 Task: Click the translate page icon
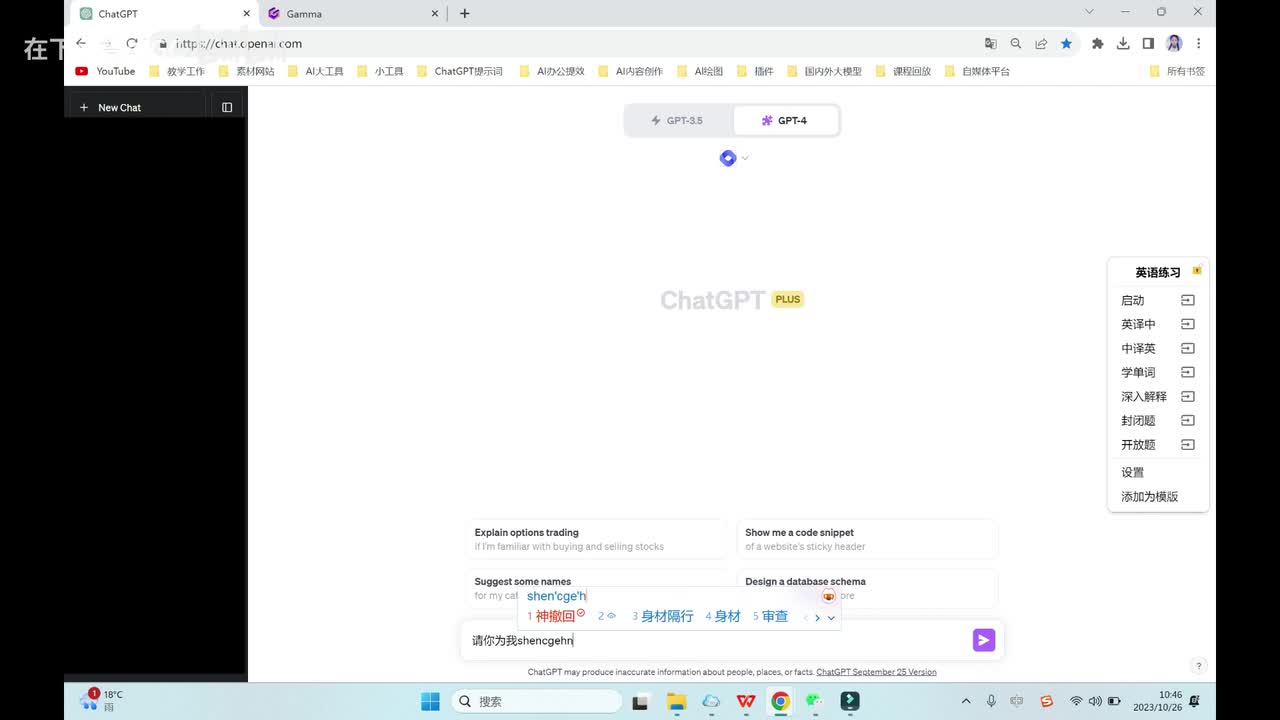click(x=990, y=43)
